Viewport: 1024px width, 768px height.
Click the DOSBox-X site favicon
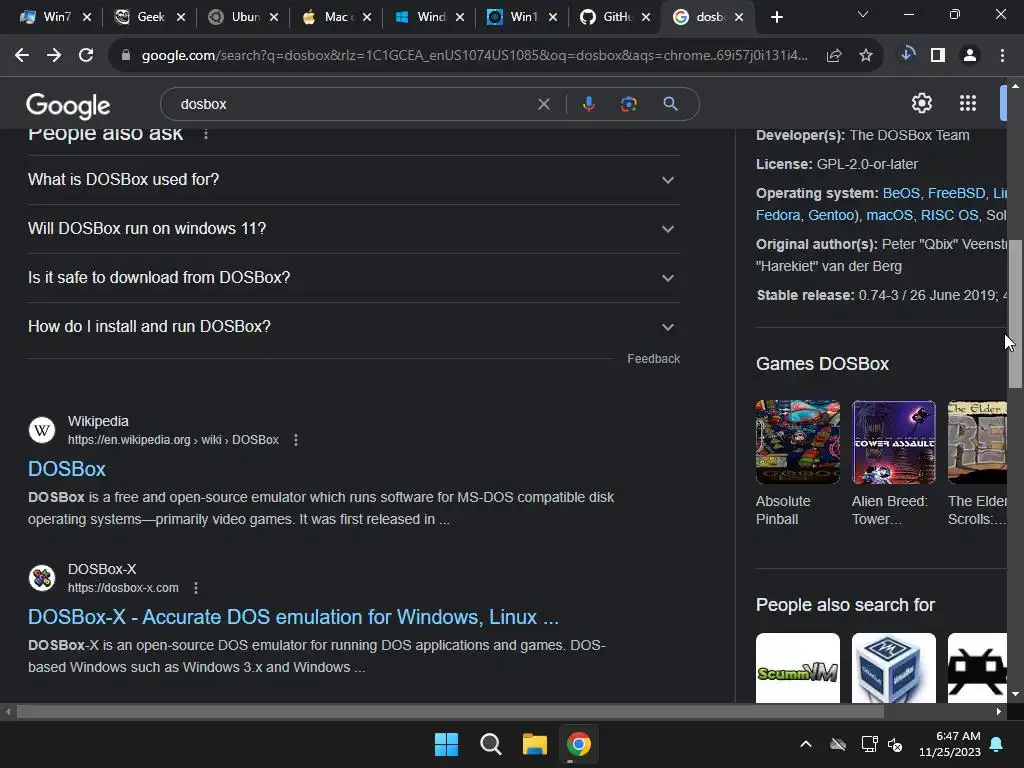coord(42,578)
